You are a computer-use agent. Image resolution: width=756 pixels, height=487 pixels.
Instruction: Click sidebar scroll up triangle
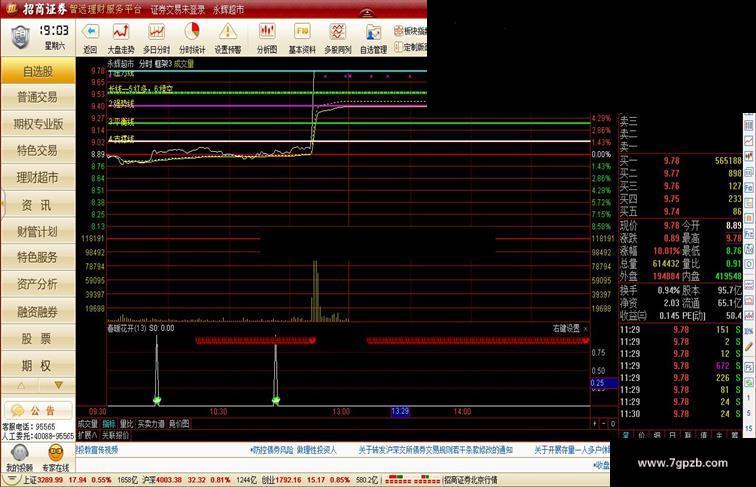(x=21, y=385)
